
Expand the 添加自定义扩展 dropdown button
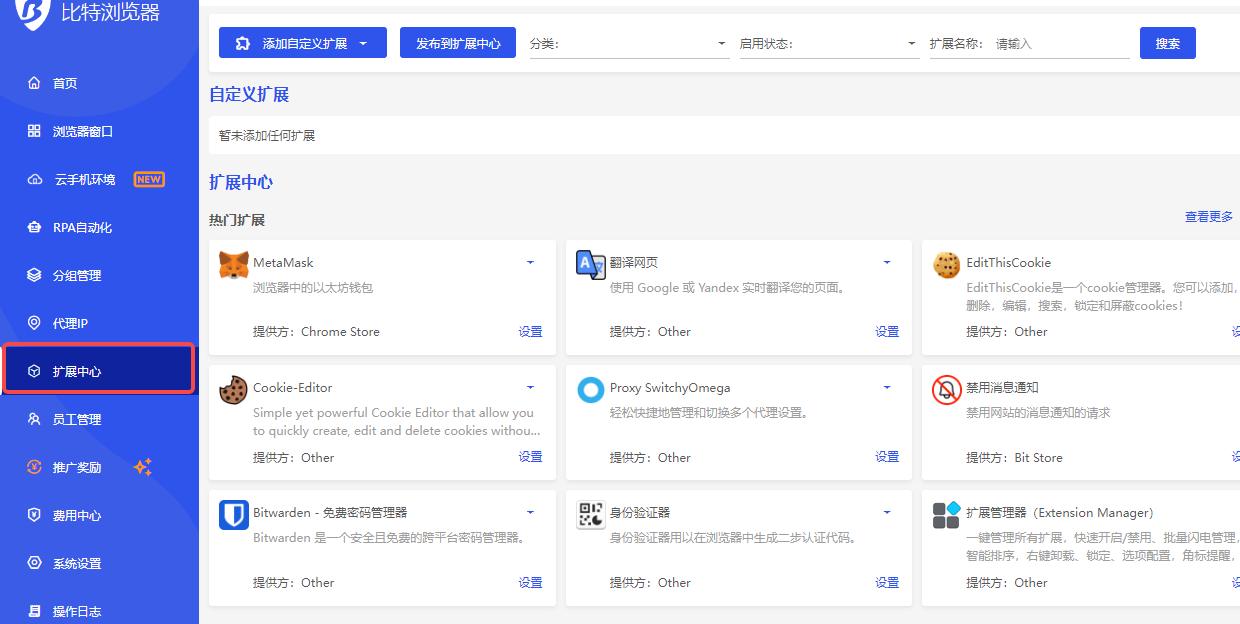(x=363, y=43)
